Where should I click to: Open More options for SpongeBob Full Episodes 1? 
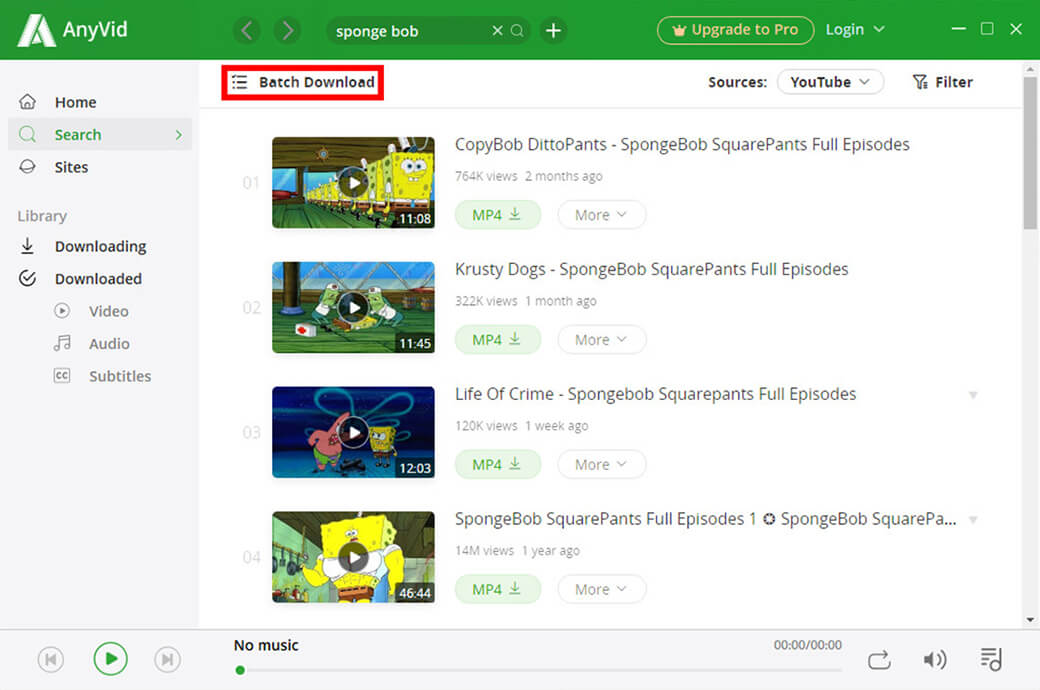point(602,589)
